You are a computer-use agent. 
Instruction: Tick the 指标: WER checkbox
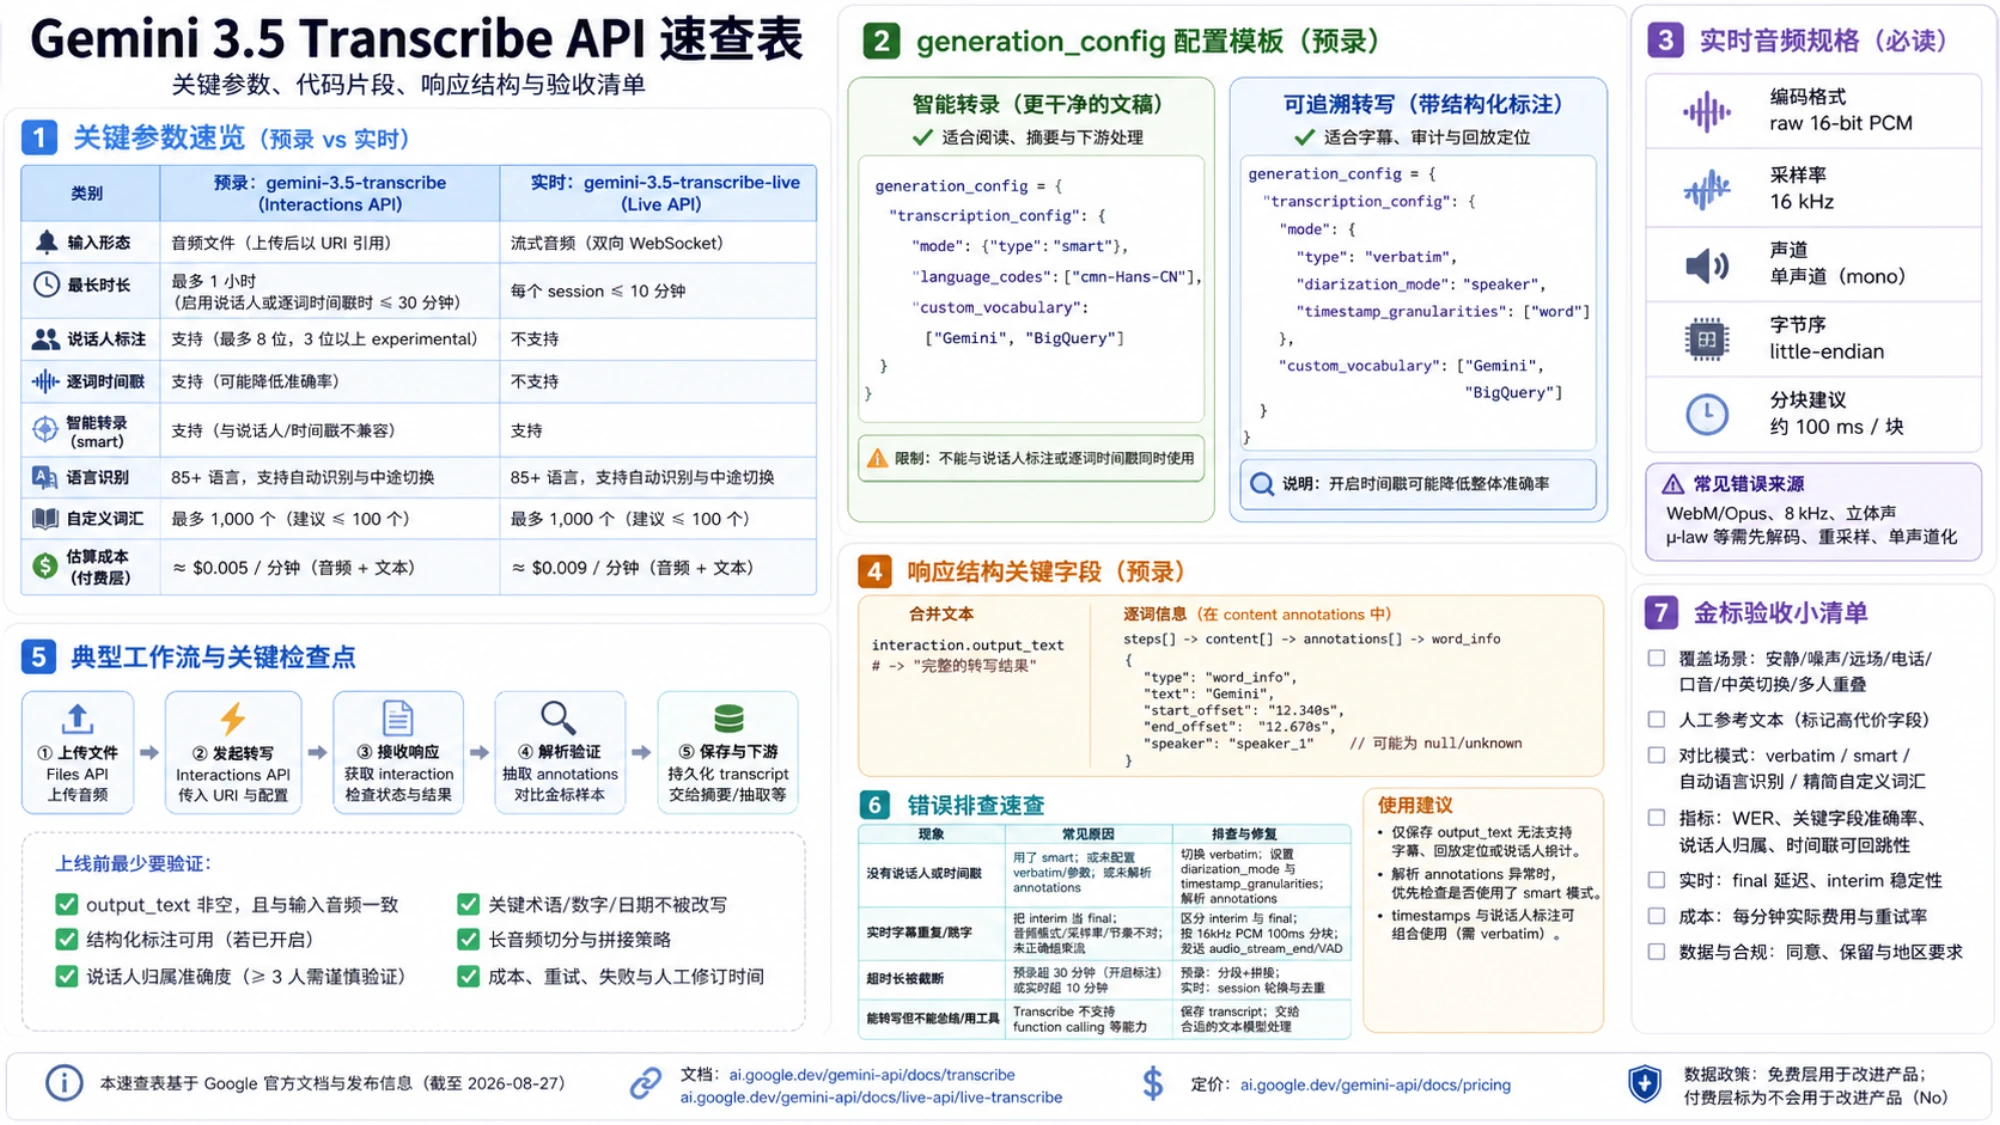click(1657, 818)
